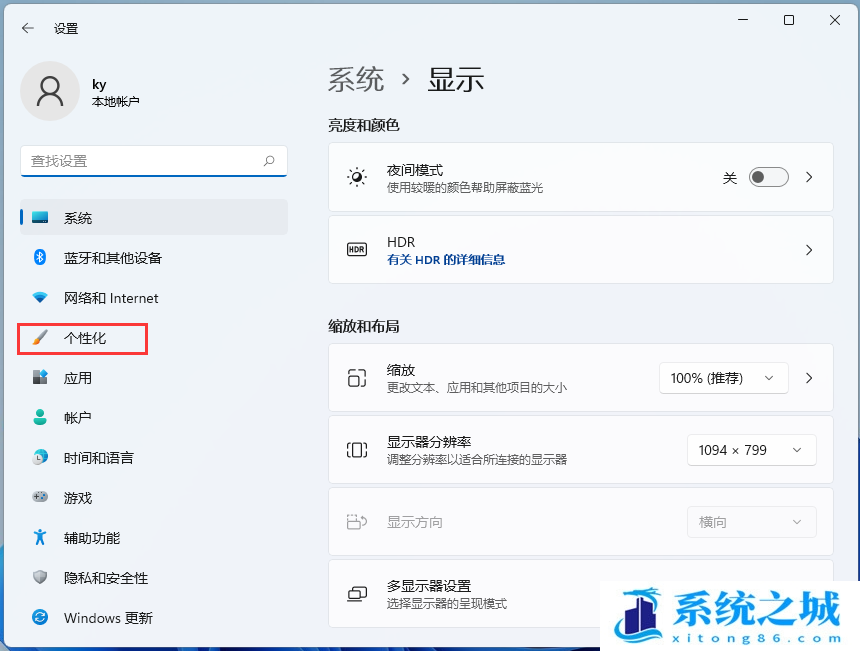
Task: Click the Apps icon in sidebar
Action: pos(40,378)
